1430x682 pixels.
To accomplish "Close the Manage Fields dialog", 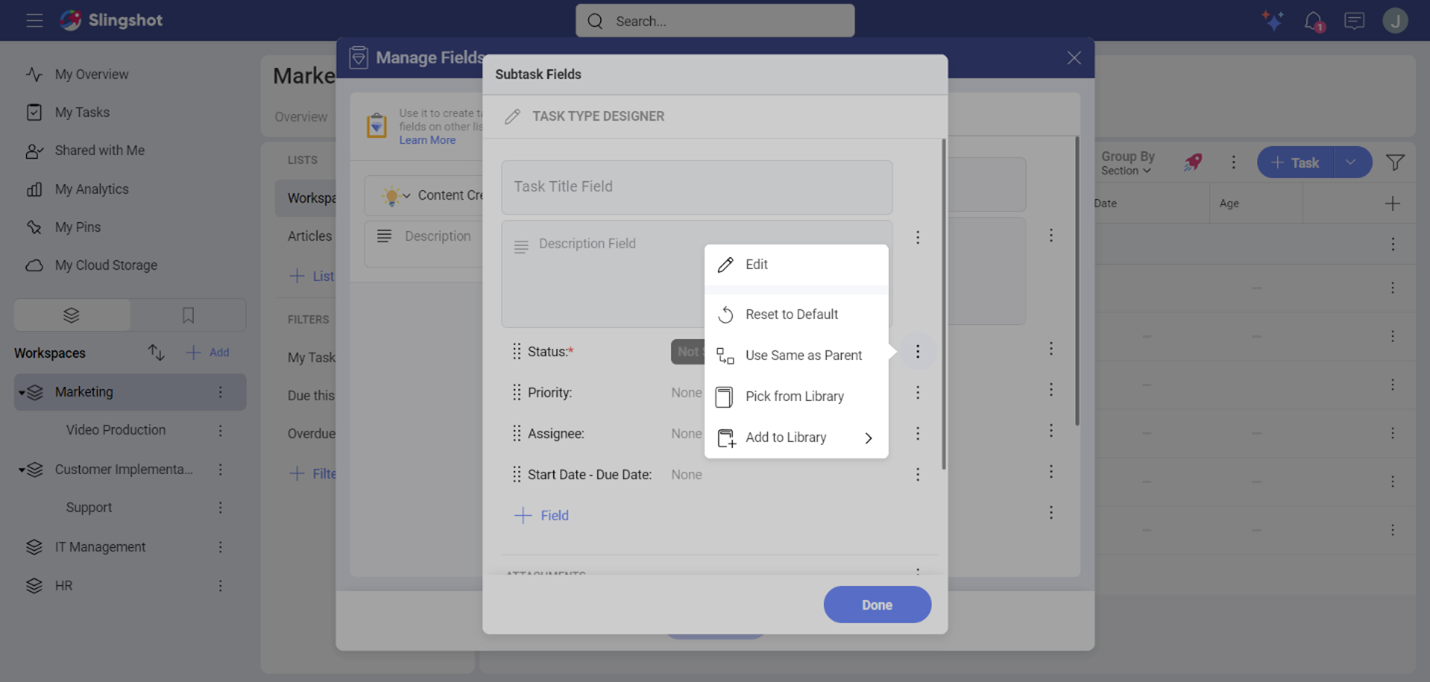I will (x=1074, y=58).
